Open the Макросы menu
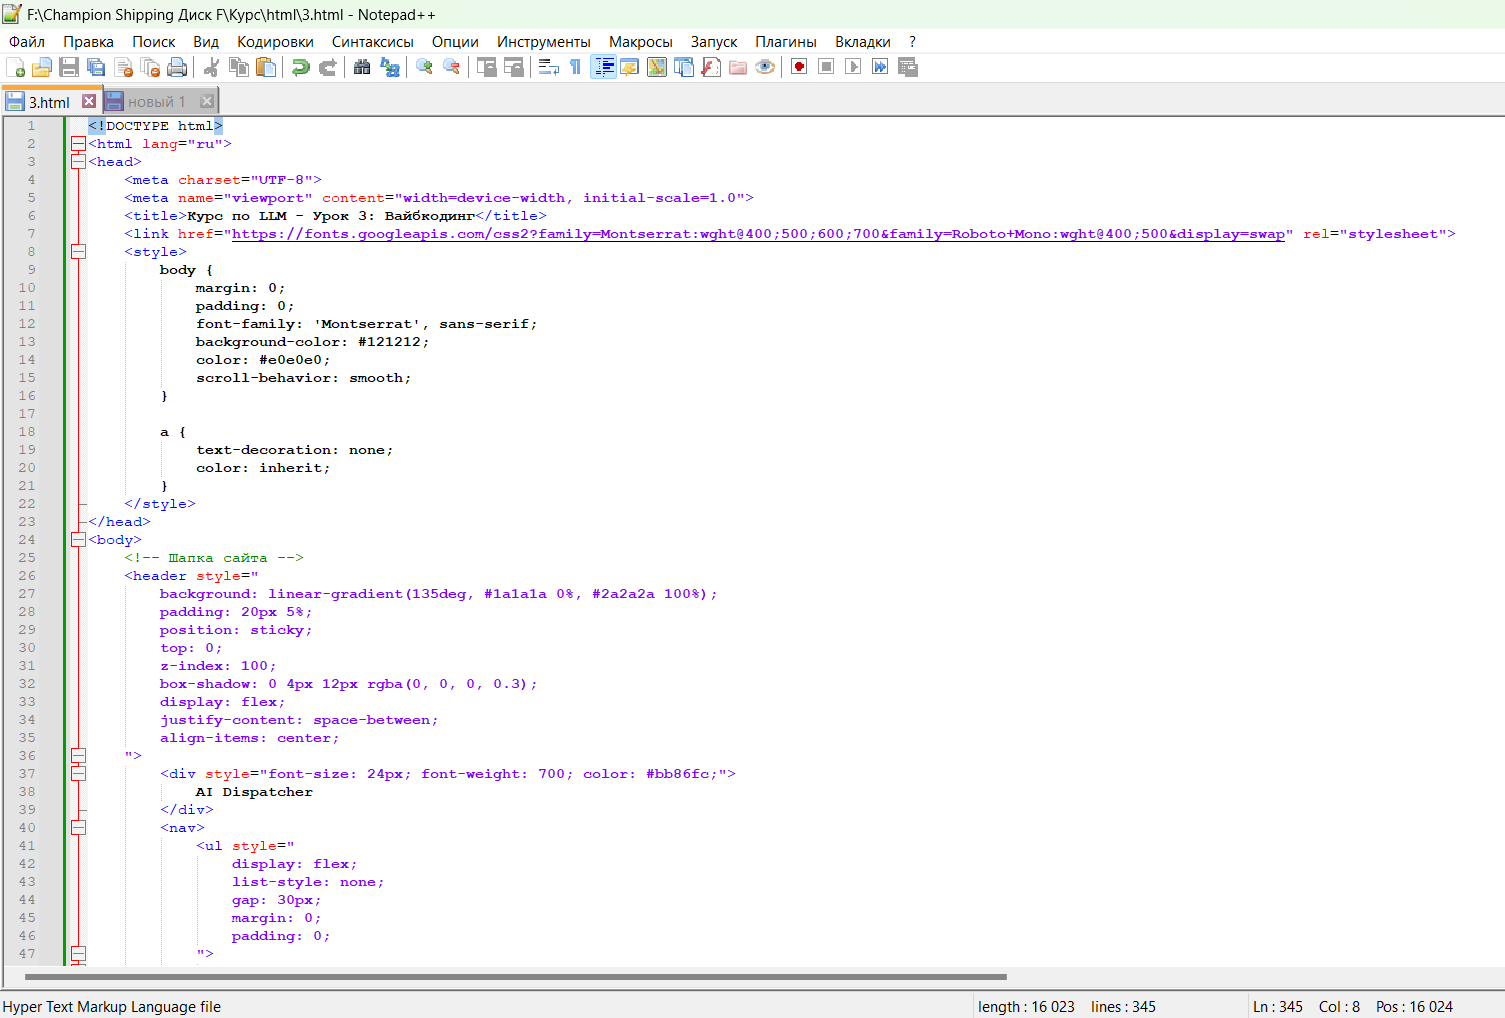 pos(641,42)
